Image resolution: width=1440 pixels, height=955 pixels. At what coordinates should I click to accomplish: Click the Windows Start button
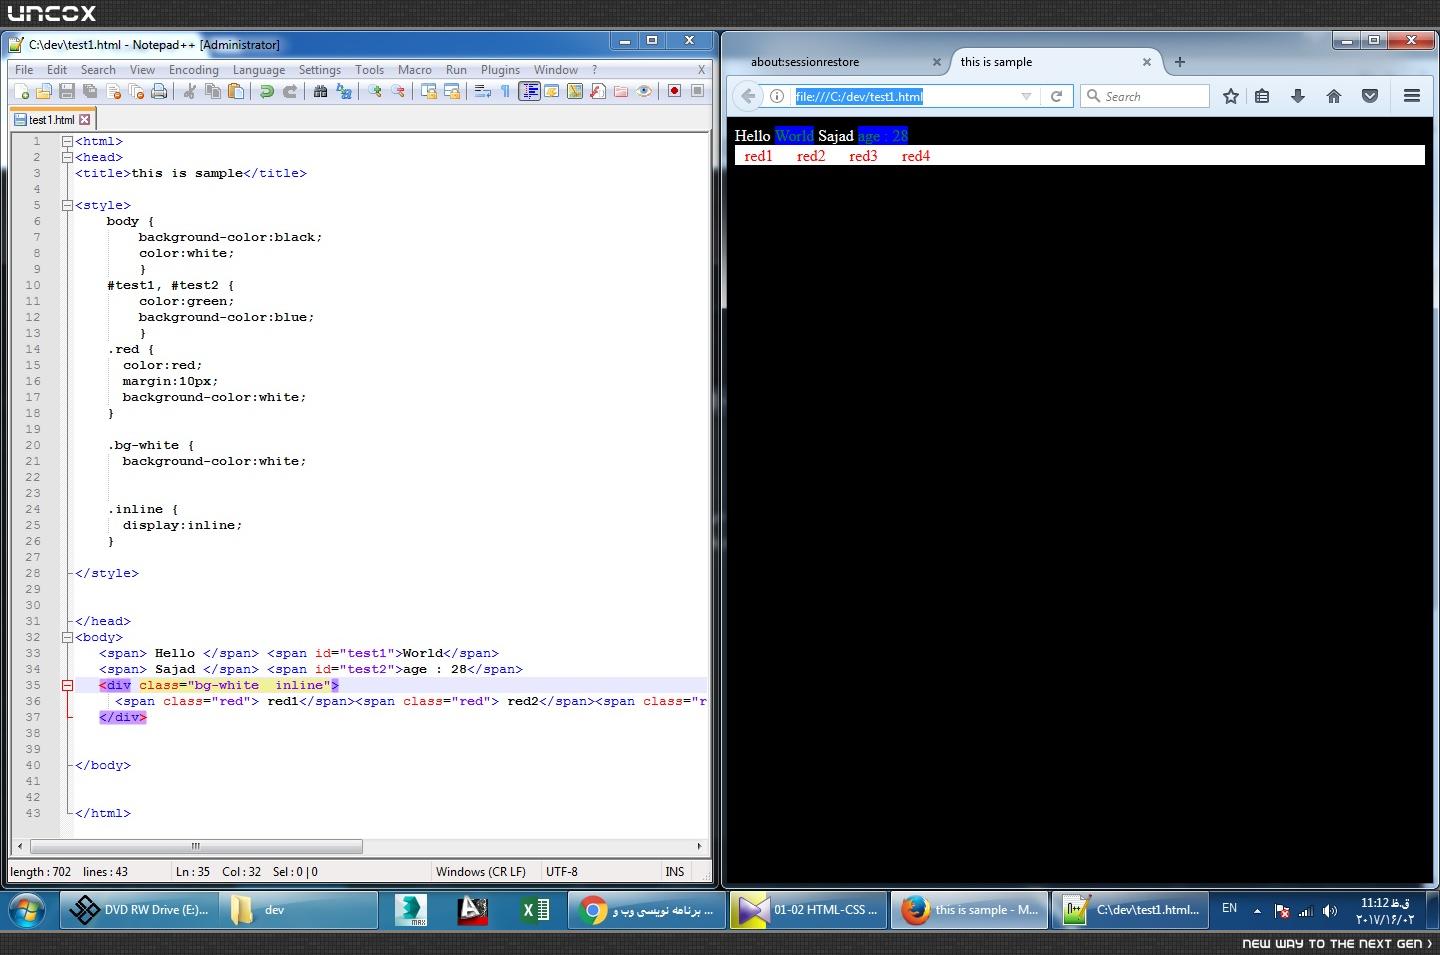click(27, 911)
